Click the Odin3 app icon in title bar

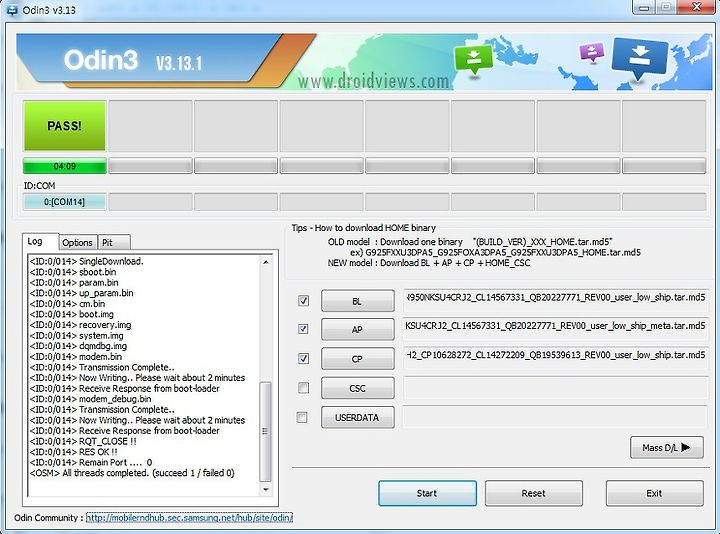10,10
